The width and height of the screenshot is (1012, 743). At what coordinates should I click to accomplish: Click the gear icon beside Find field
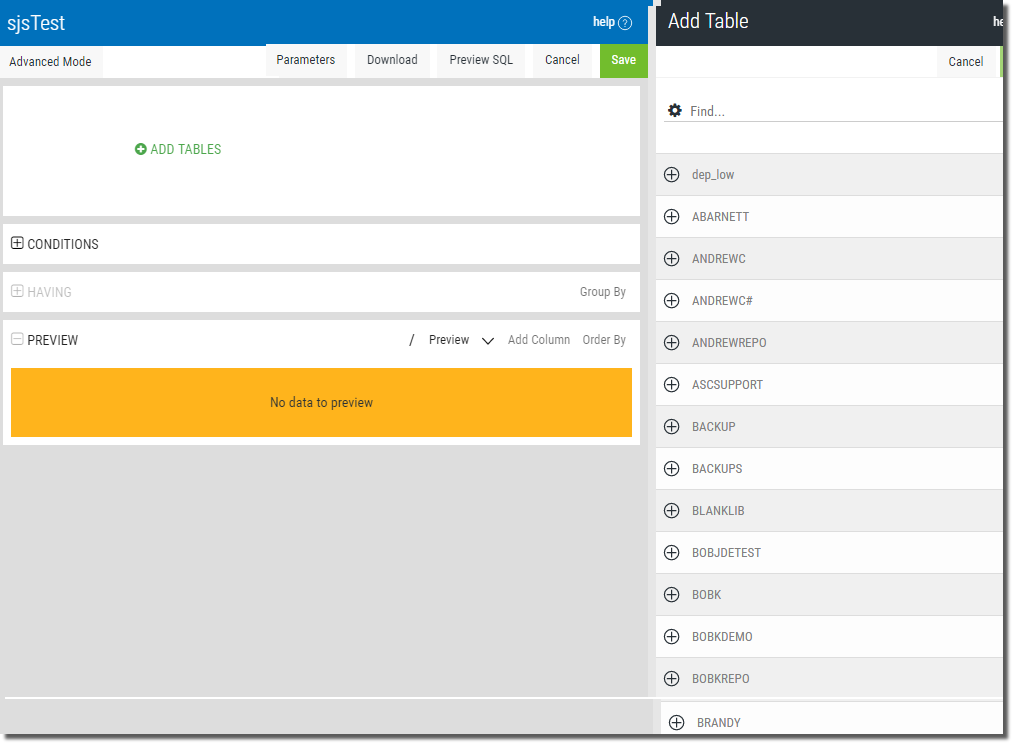tap(675, 111)
